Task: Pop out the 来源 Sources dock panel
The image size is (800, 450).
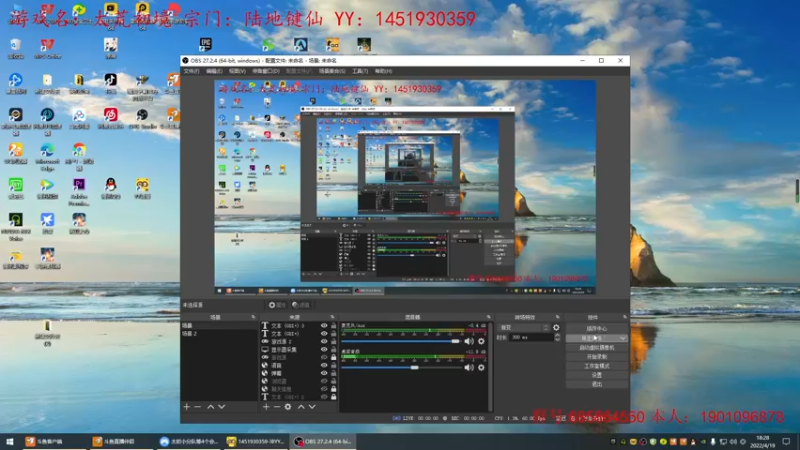Action: click(x=332, y=317)
